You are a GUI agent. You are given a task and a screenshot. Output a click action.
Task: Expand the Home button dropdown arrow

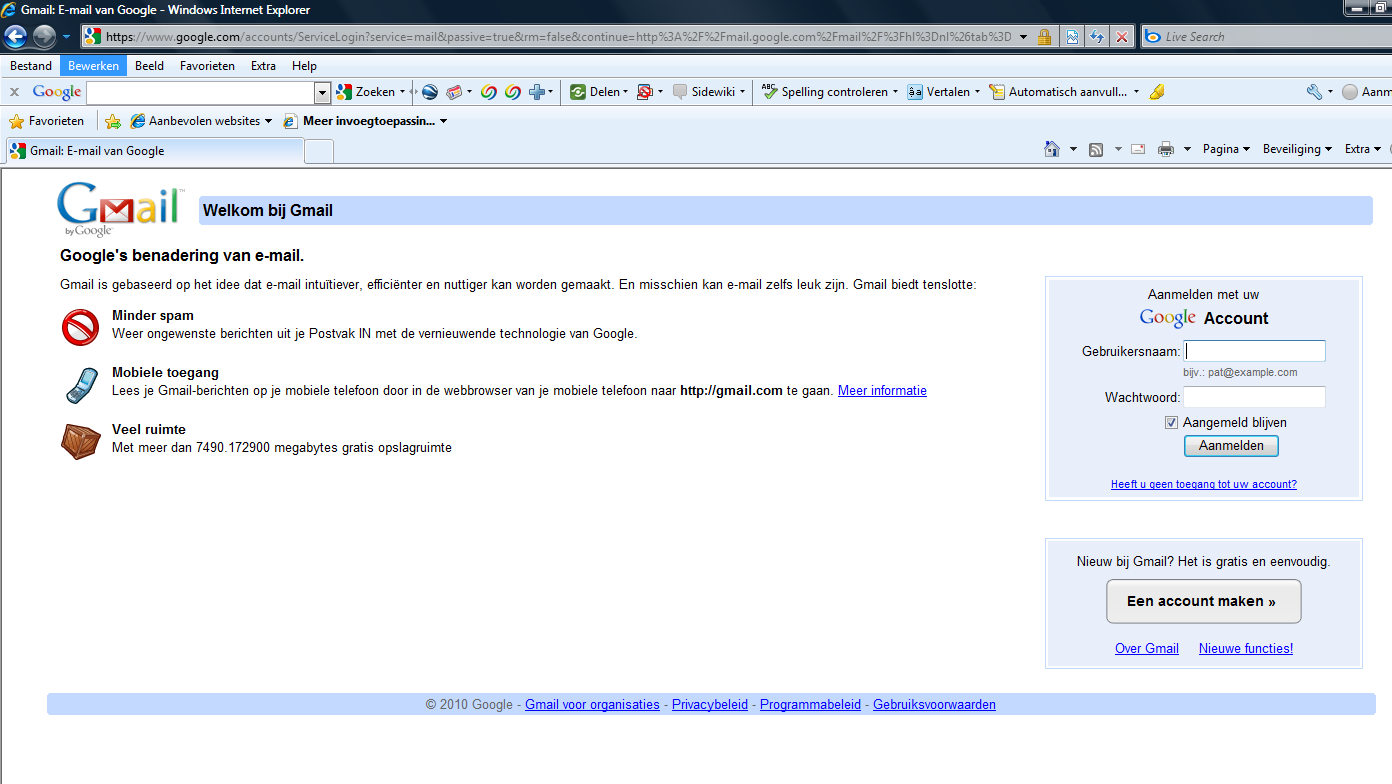point(1073,149)
